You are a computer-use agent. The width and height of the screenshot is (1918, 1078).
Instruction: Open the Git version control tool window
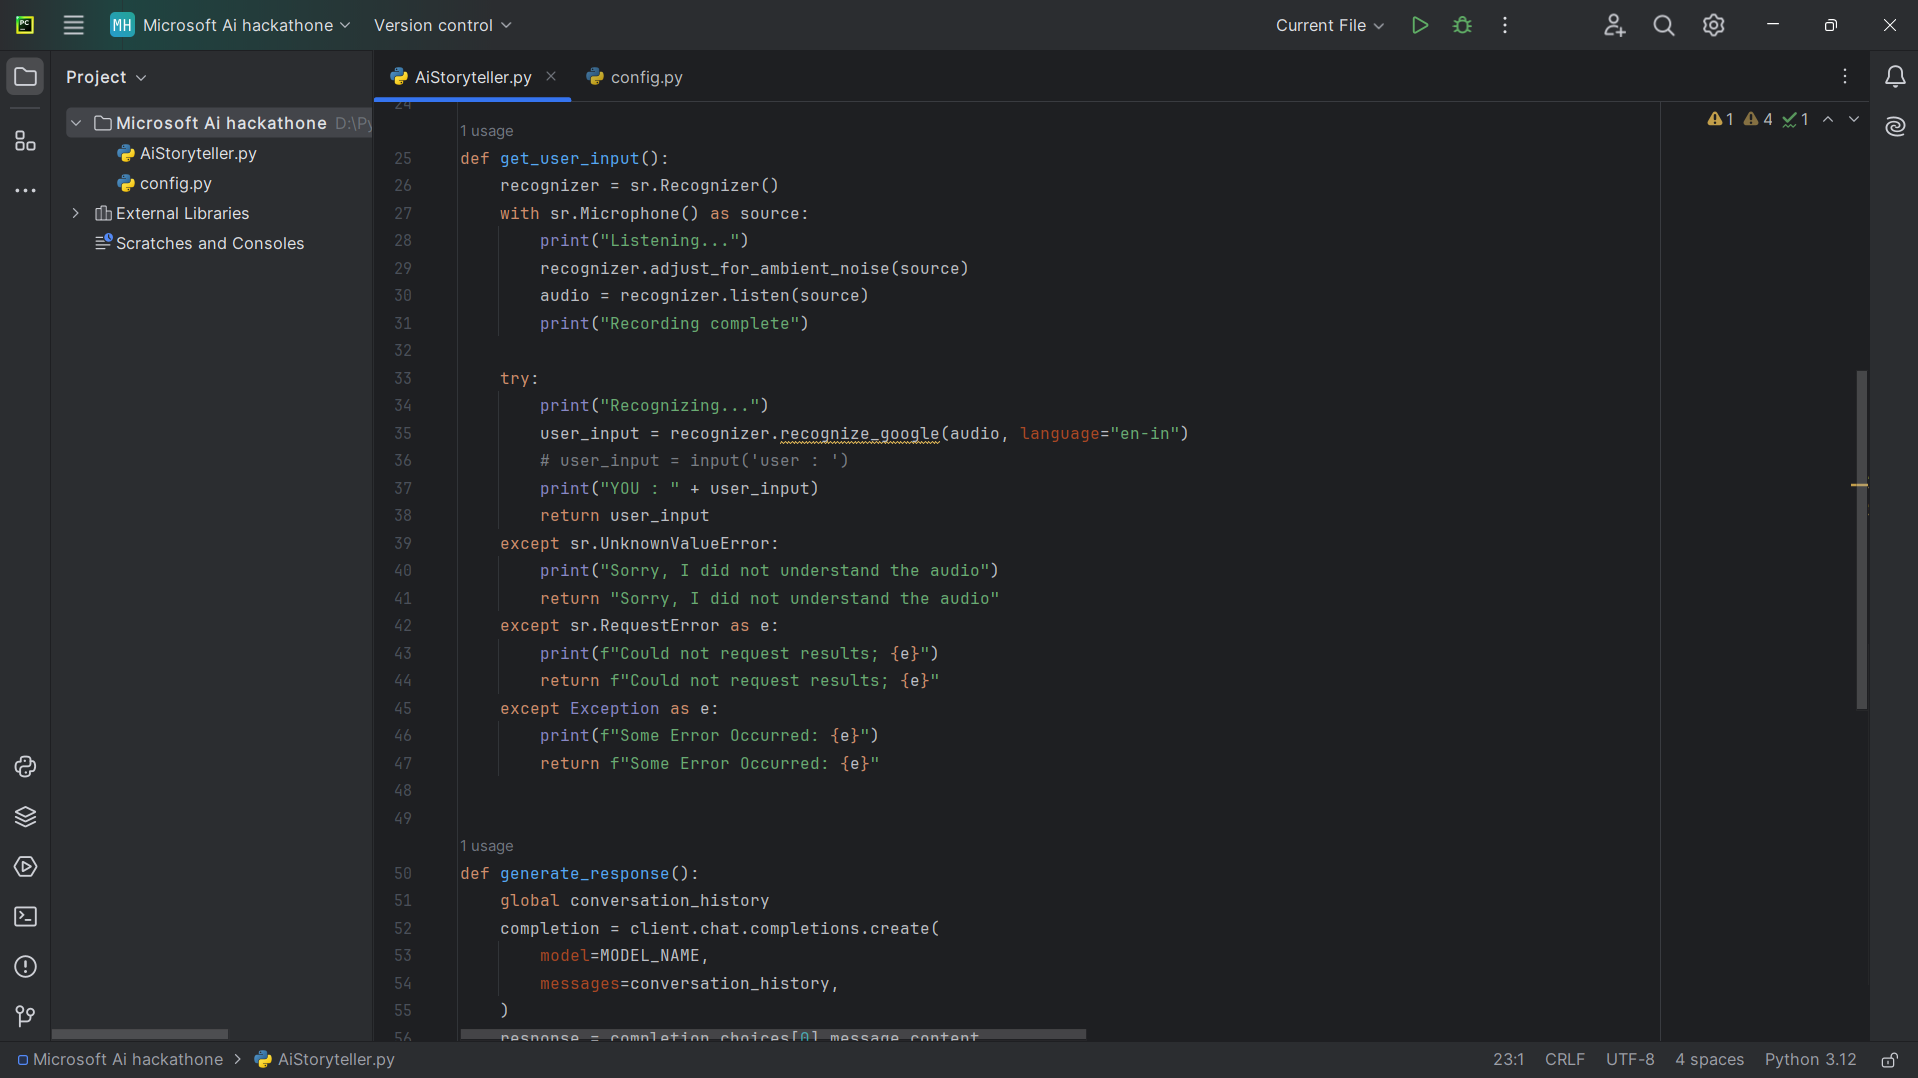click(x=25, y=1017)
